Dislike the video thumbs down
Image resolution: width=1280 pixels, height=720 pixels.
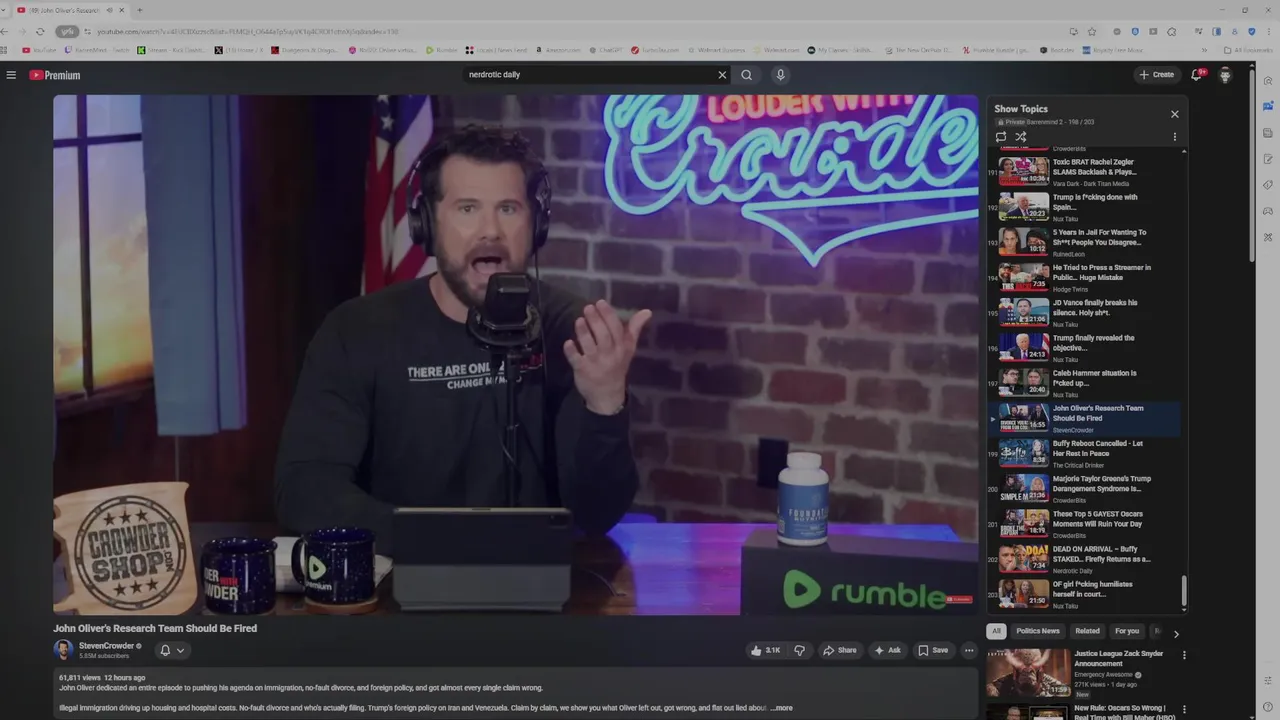tap(799, 650)
